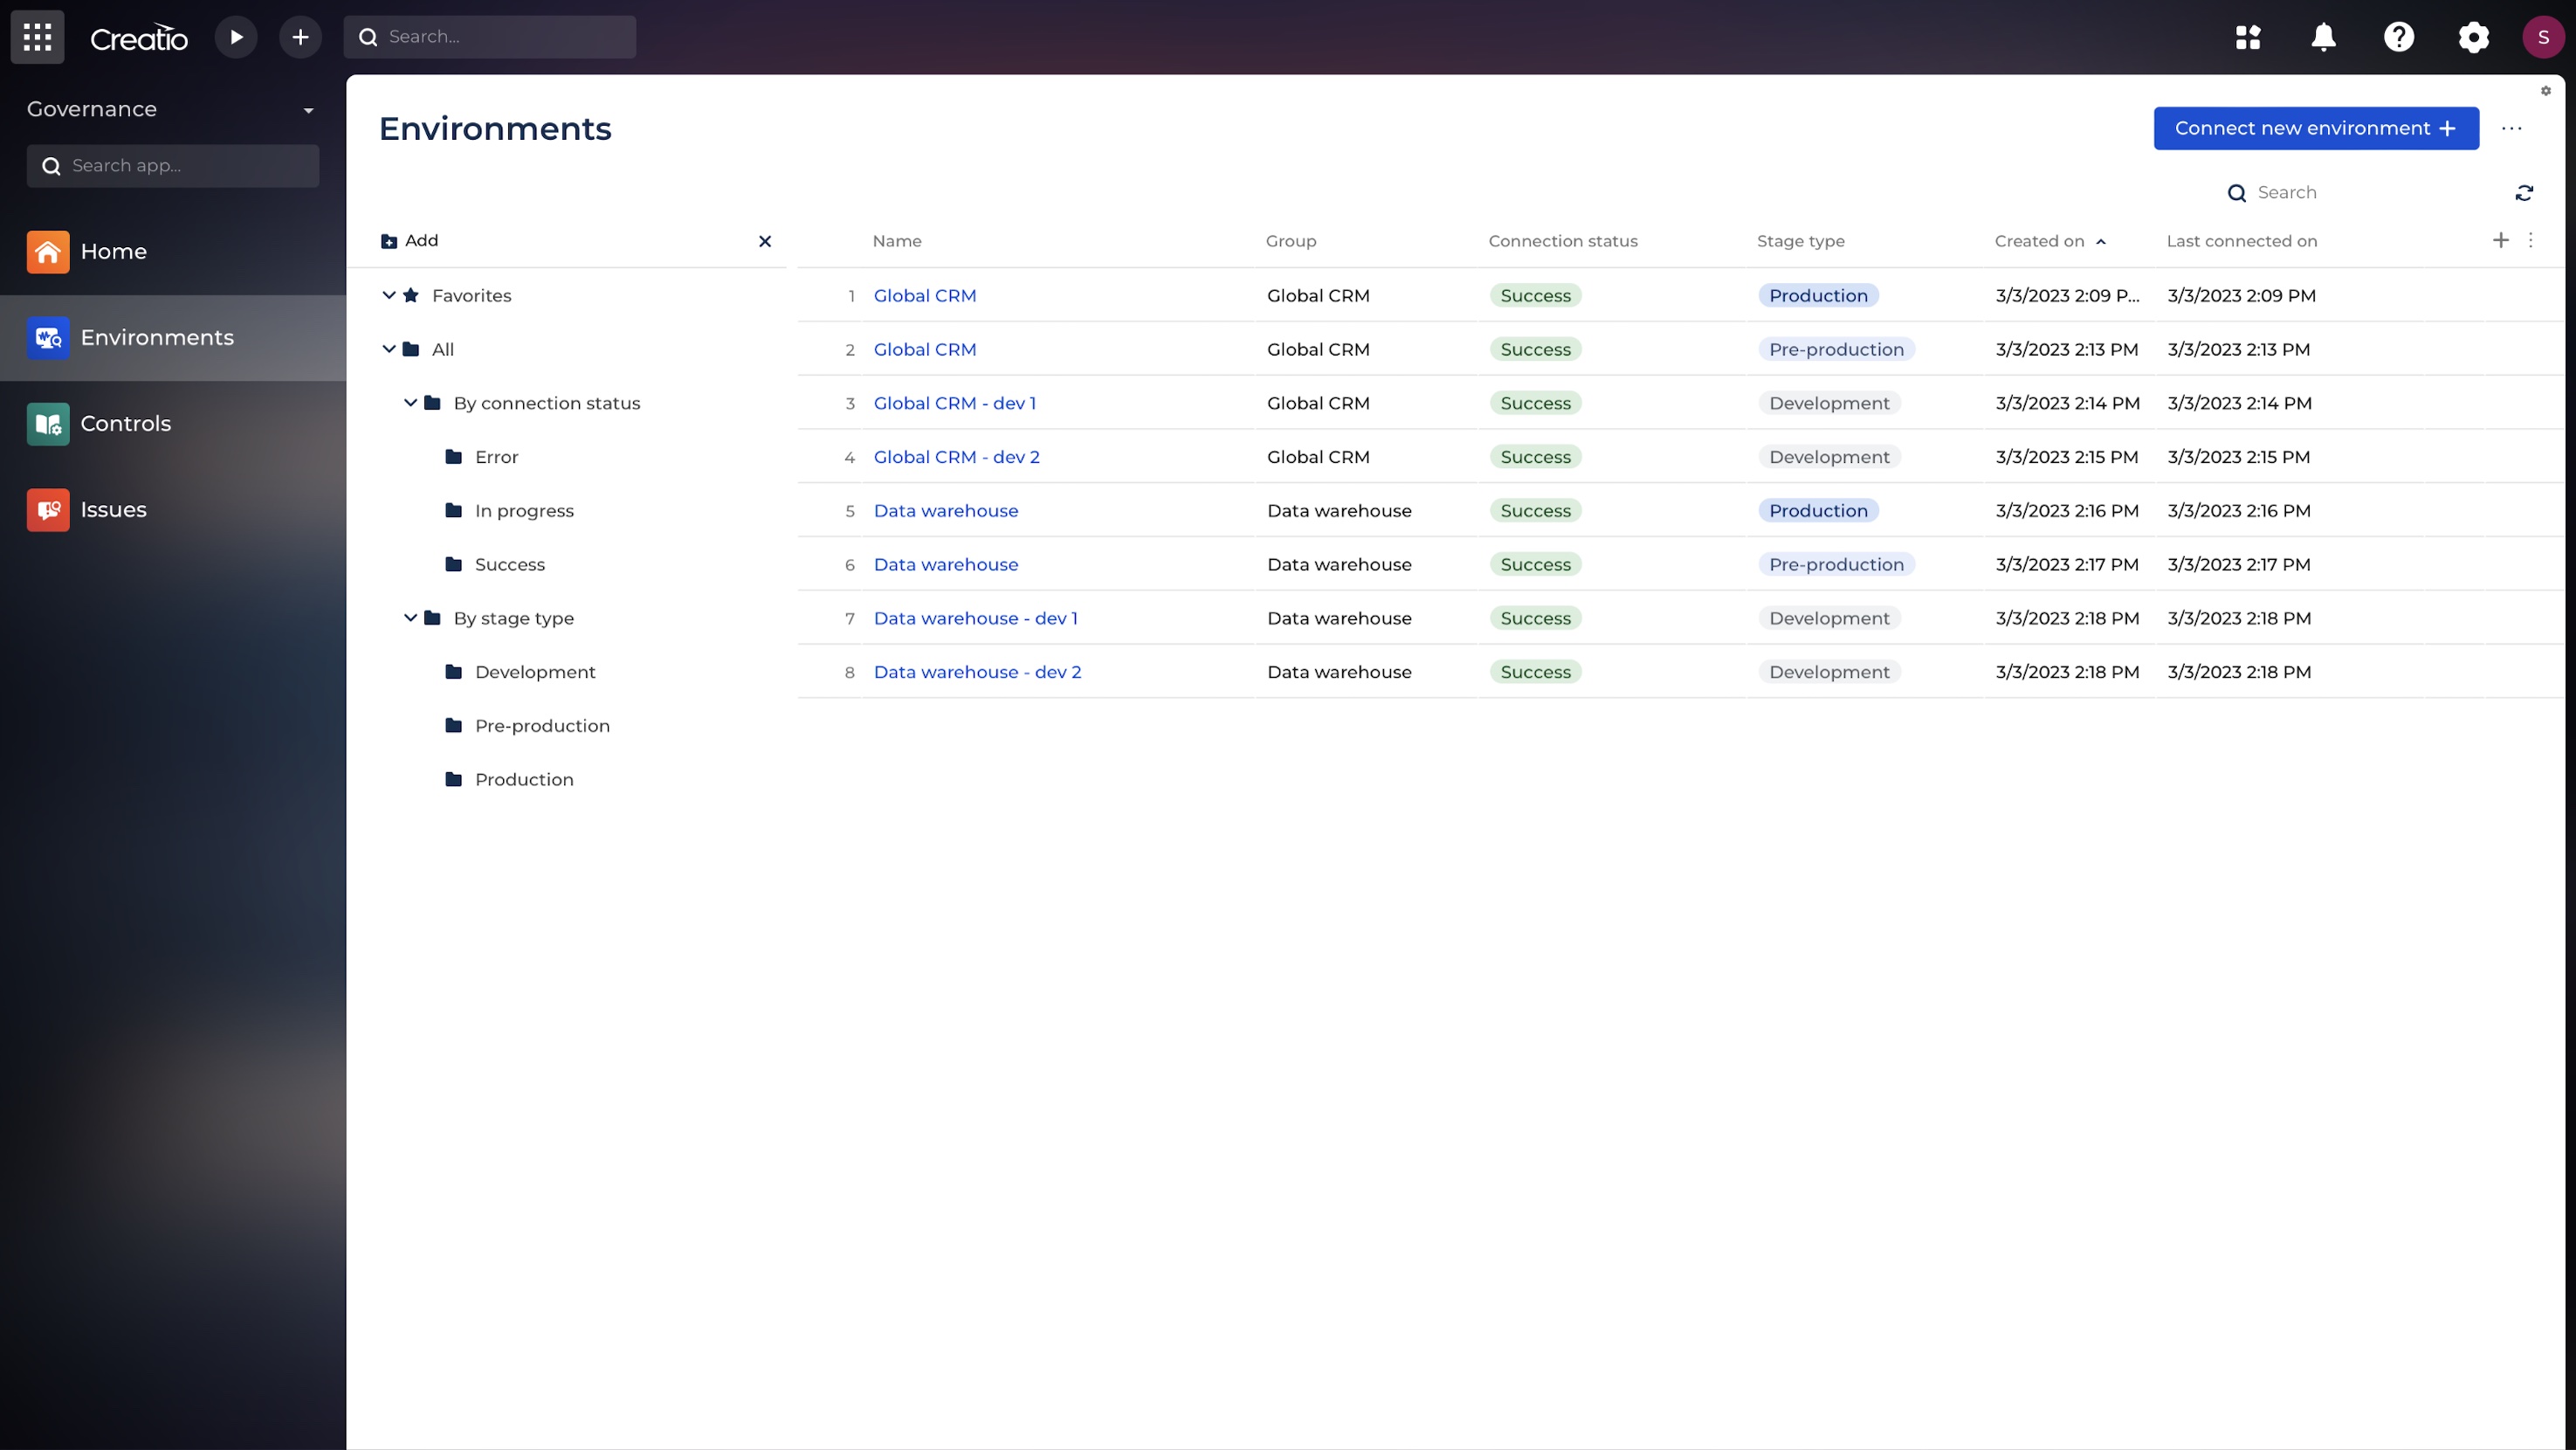Click inside the Search app field in the sidebar
Viewport: 2576px width, 1450px height.
(x=173, y=165)
